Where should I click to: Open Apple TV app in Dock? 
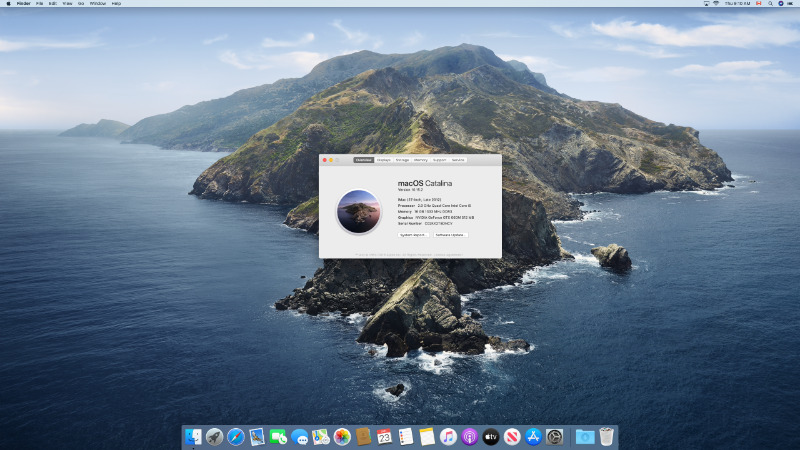pos(491,437)
